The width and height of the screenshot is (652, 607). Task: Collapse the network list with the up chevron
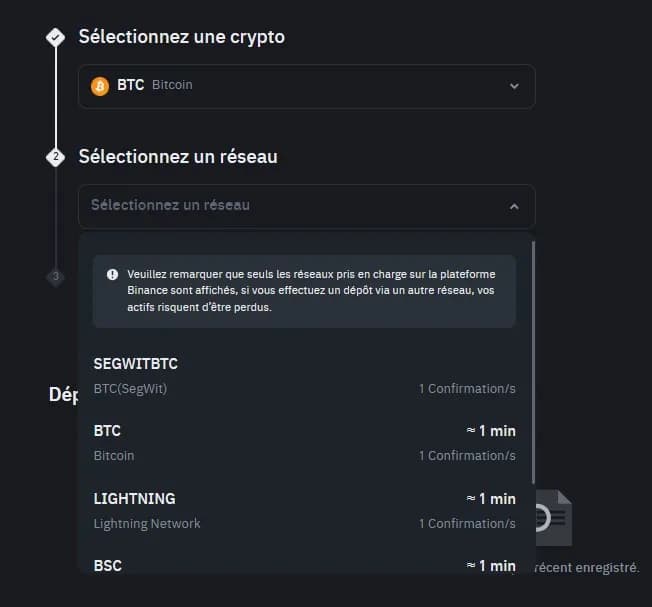tap(514, 206)
